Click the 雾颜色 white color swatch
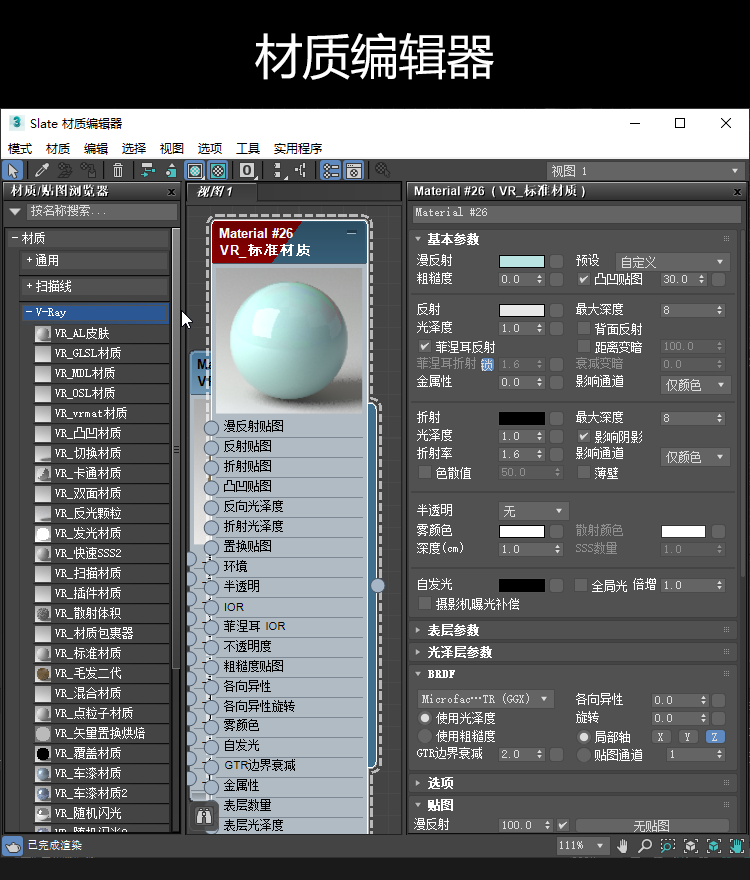 tap(522, 531)
